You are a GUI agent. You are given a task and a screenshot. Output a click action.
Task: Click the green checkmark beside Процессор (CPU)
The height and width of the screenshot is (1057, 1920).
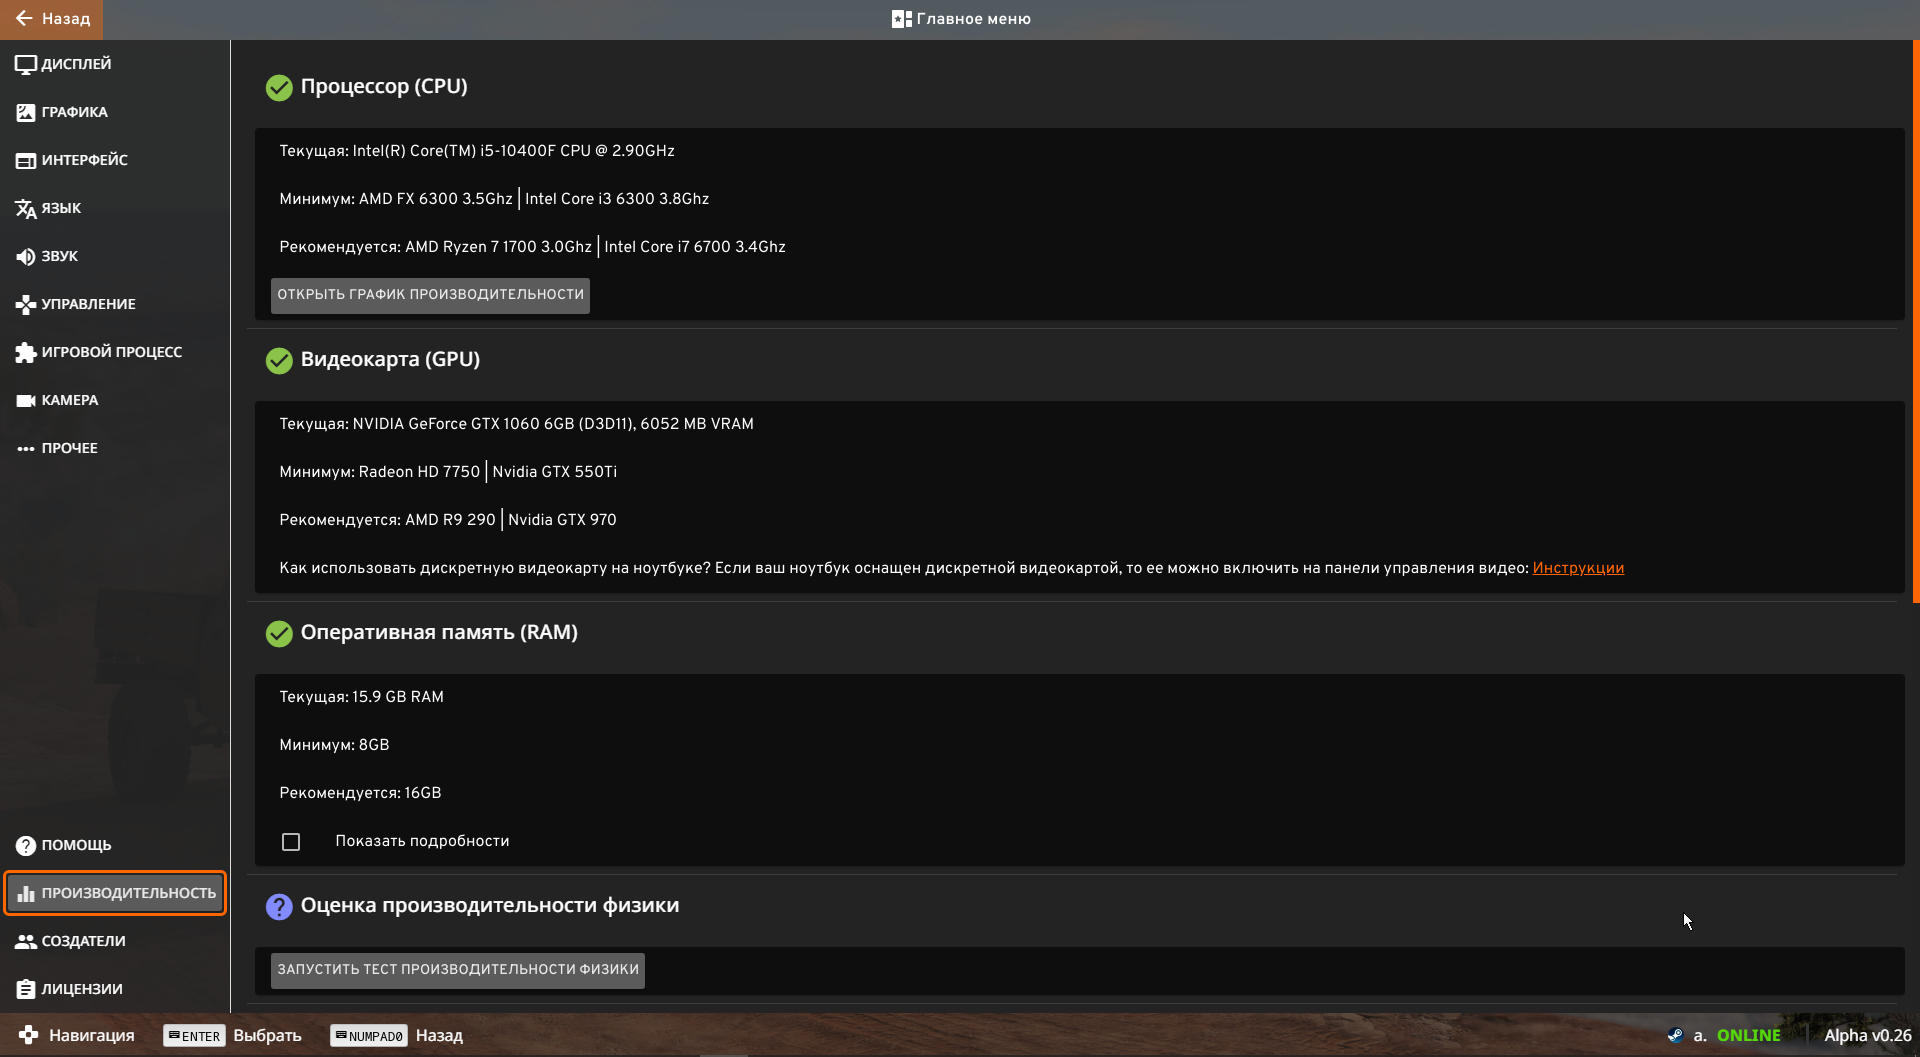point(279,88)
